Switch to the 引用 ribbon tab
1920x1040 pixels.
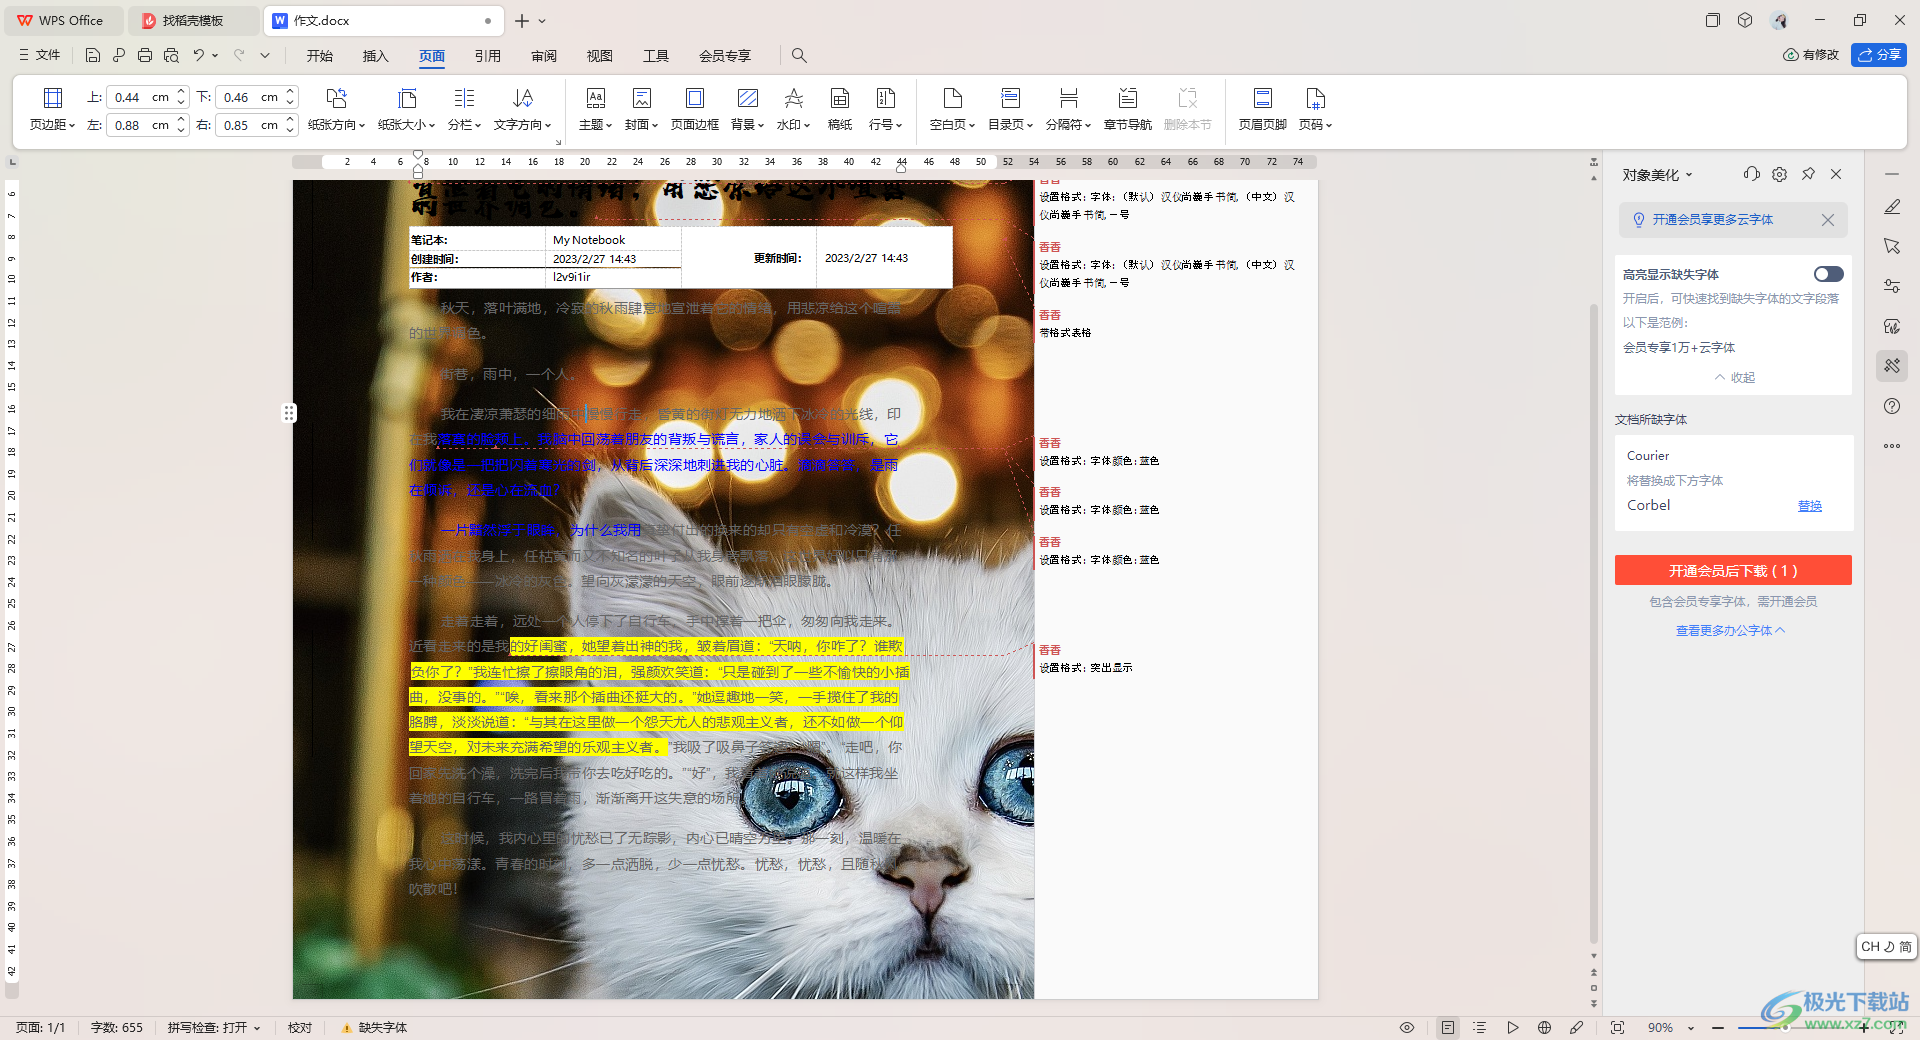click(488, 56)
